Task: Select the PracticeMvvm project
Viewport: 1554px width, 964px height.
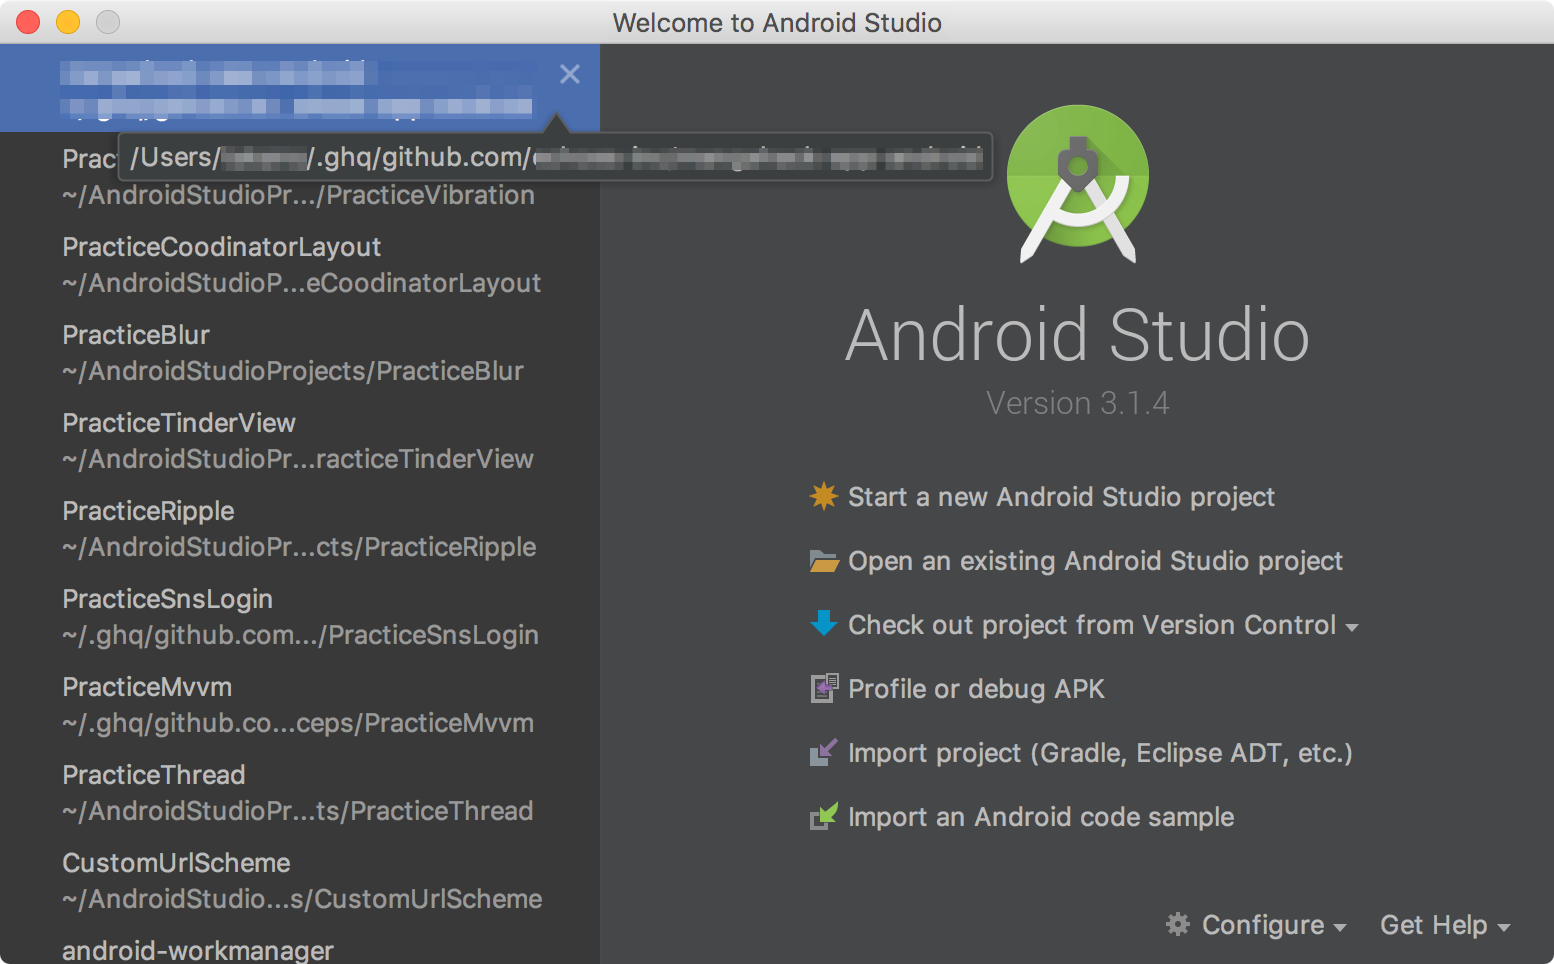Action: (147, 686)
